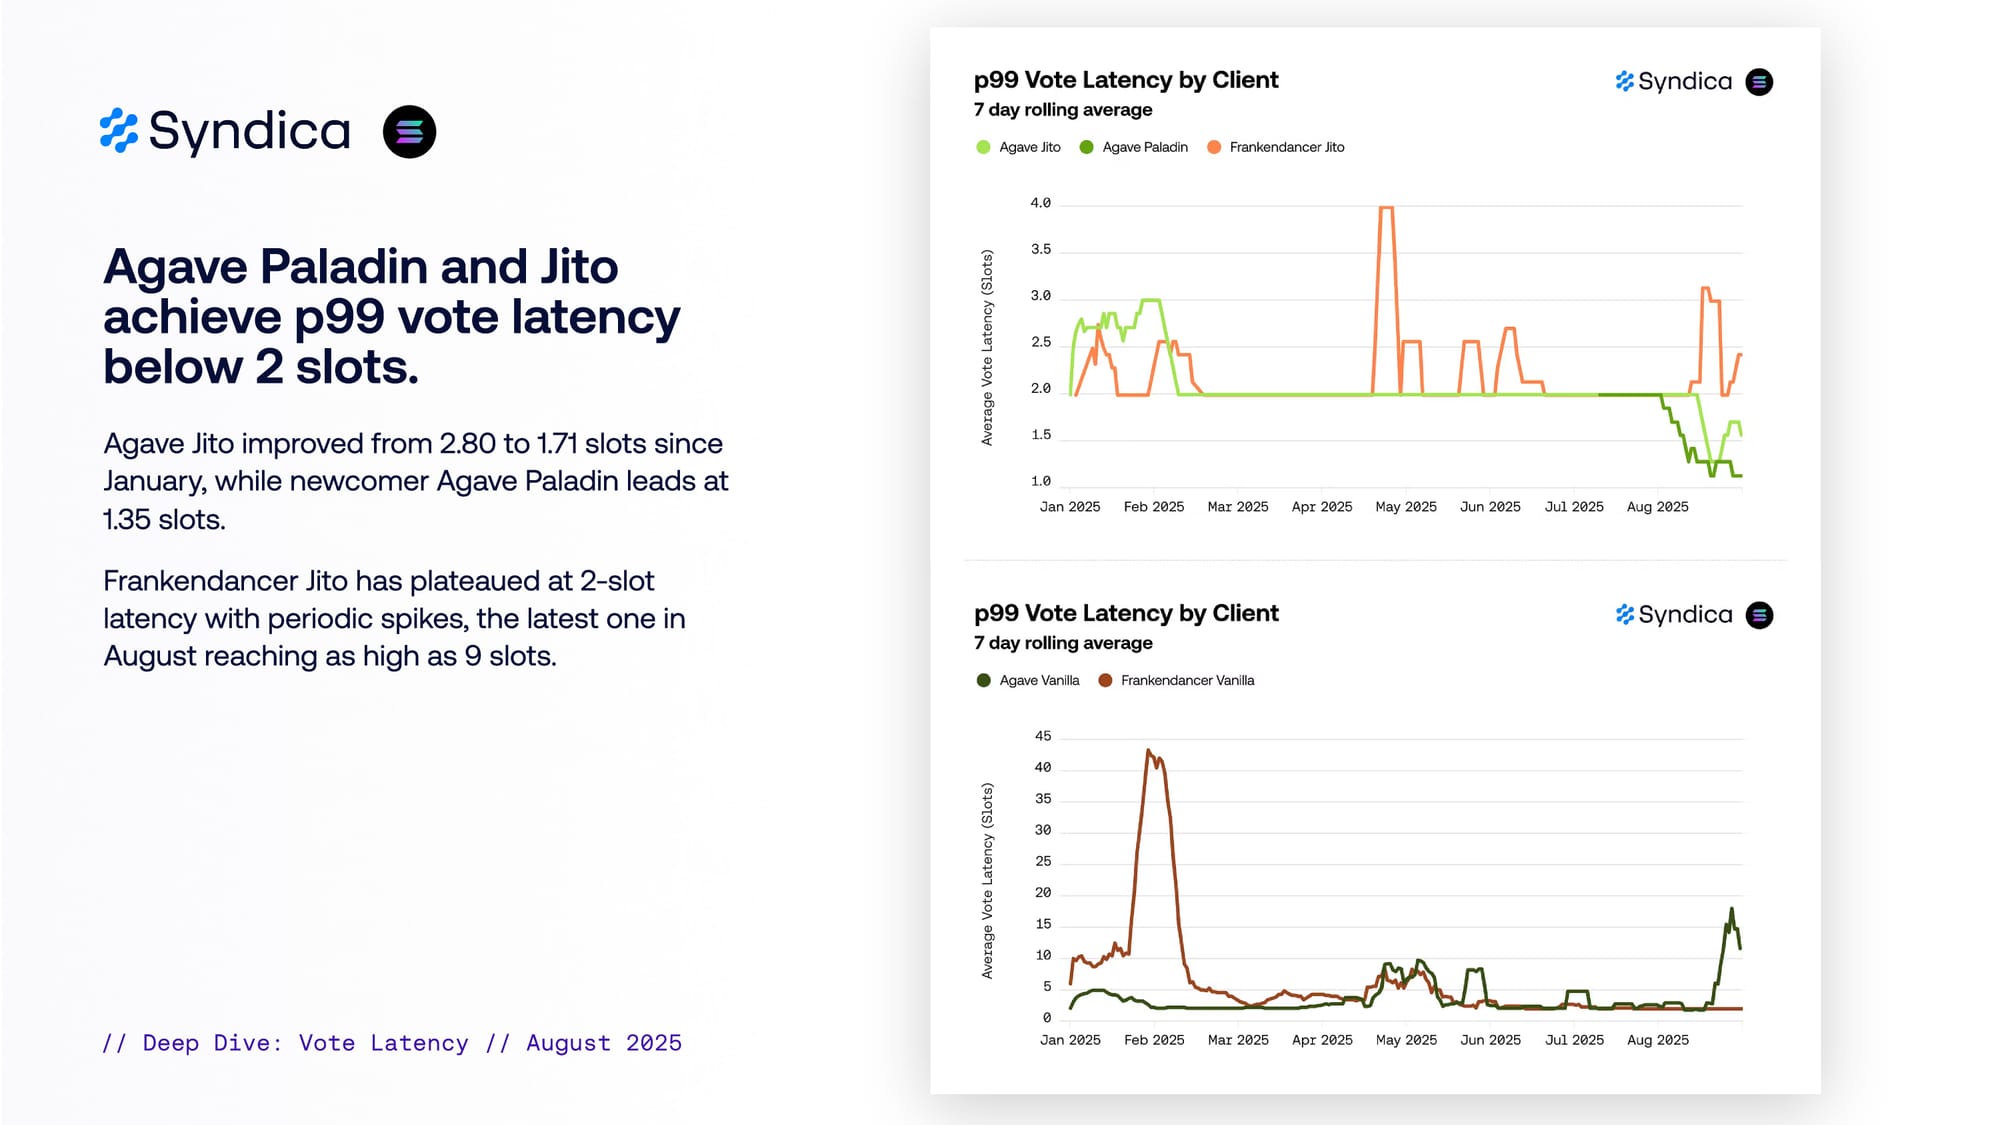
Task: Toggle the Agave Vanilla legend entry
Action: [x=1039, y=680]
